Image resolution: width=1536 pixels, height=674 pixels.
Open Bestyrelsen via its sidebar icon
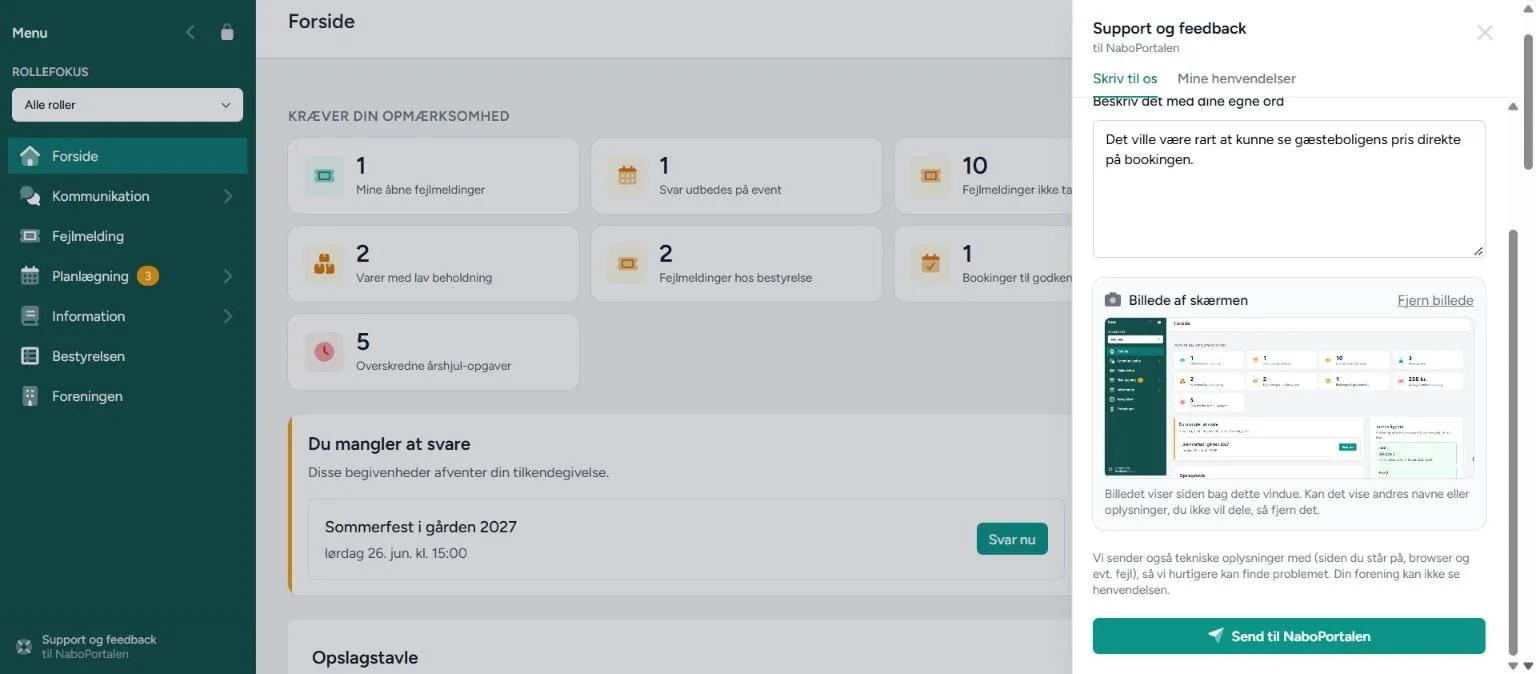30,356
